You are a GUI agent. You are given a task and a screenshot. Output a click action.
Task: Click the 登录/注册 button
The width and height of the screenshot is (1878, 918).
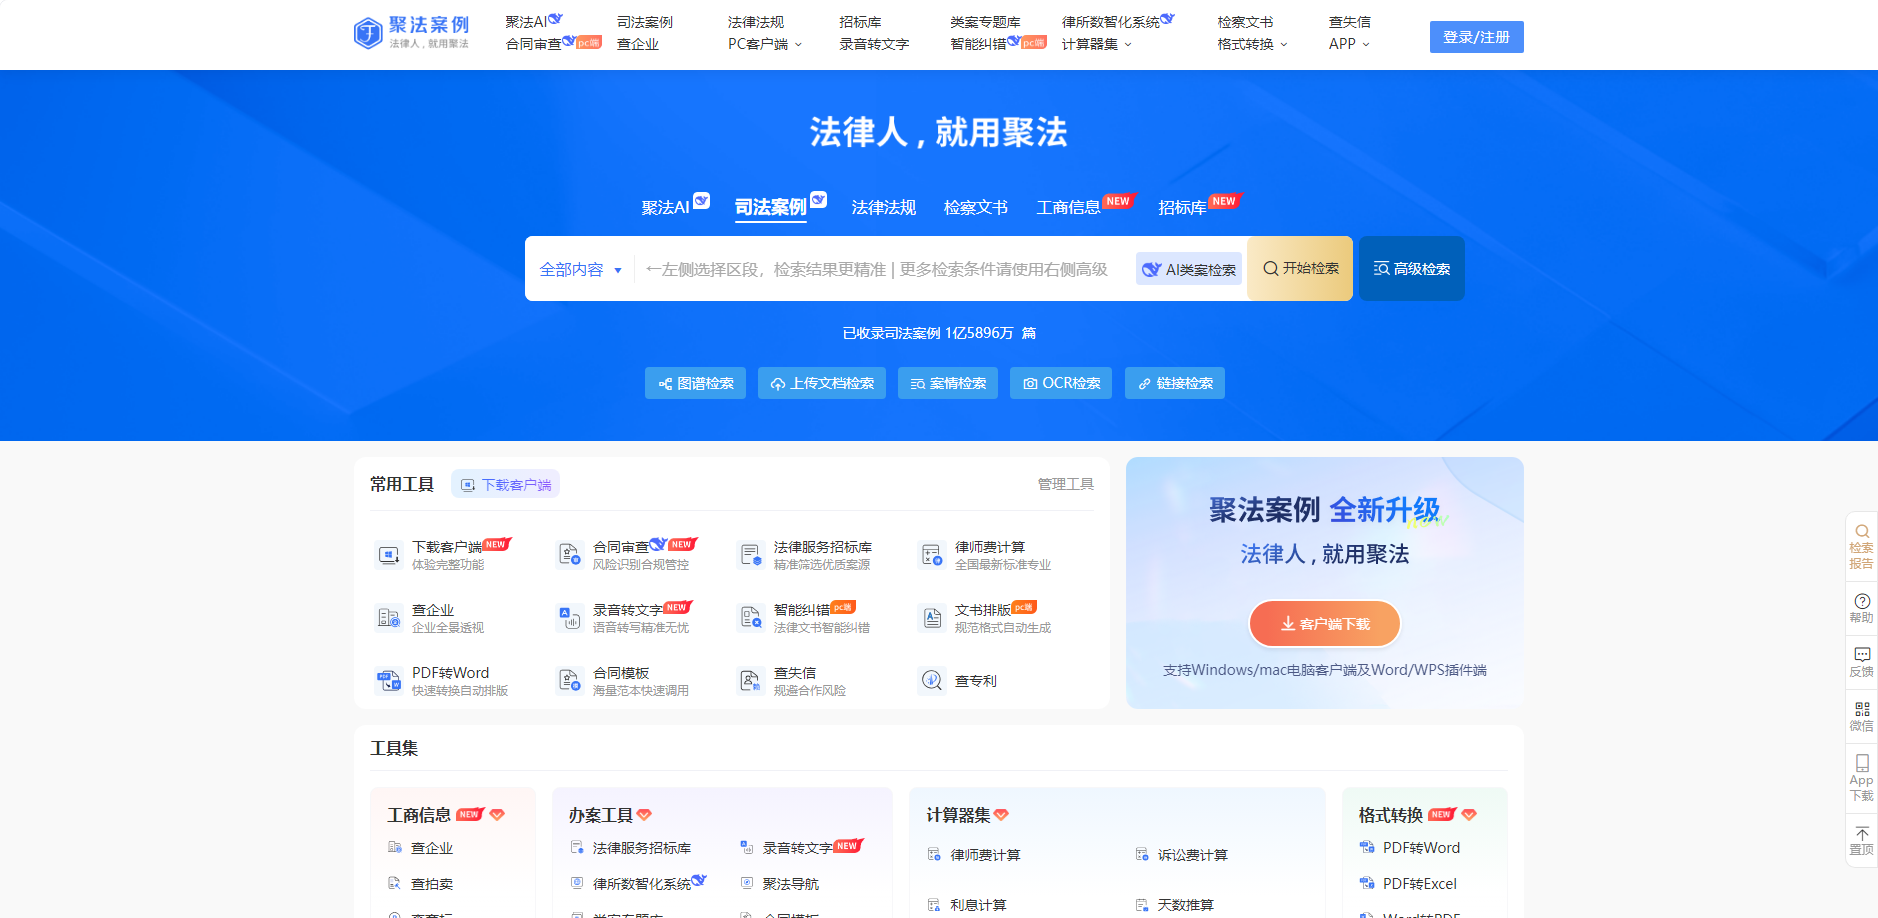click(1476, 37)
